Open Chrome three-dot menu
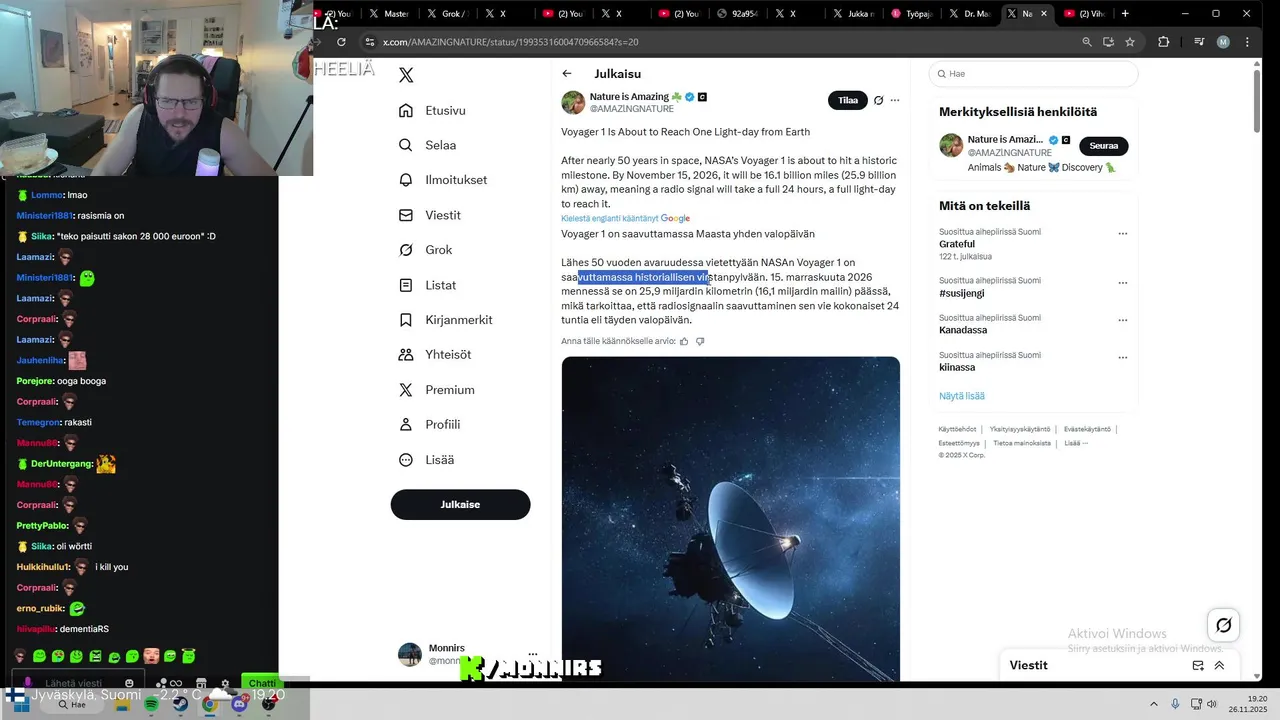 1247,42
